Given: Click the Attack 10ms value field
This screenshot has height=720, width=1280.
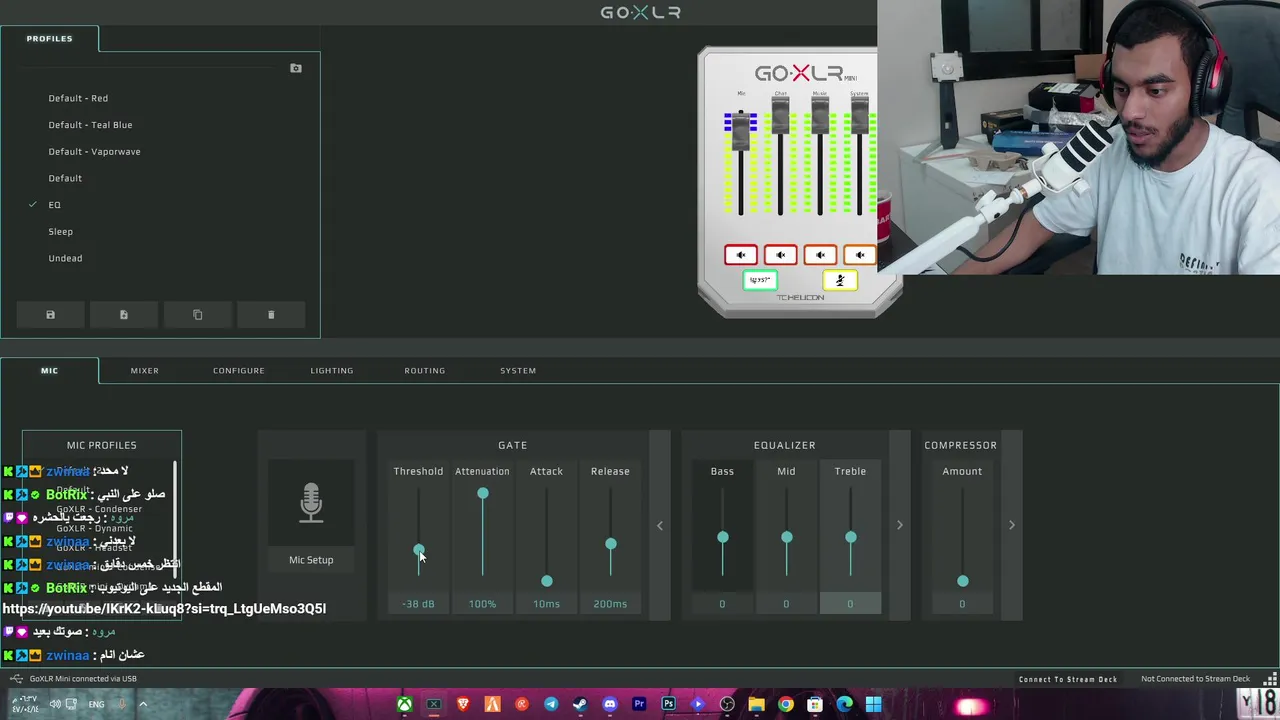Looking at the screenshot, I should (546, 604).
